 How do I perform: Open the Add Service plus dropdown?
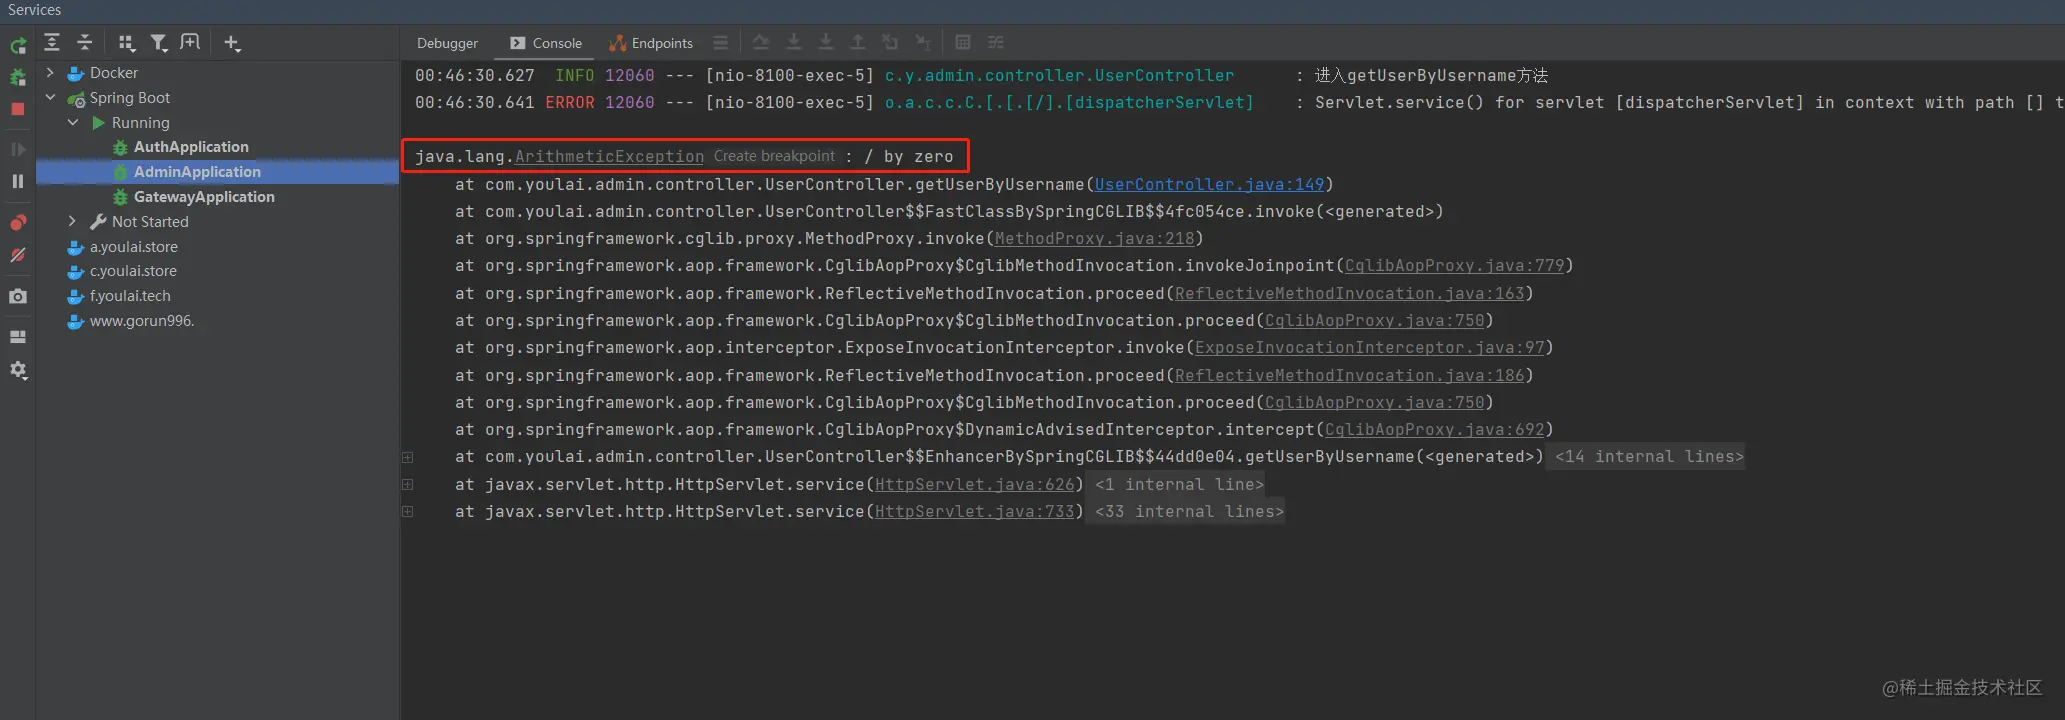[232, 42]
